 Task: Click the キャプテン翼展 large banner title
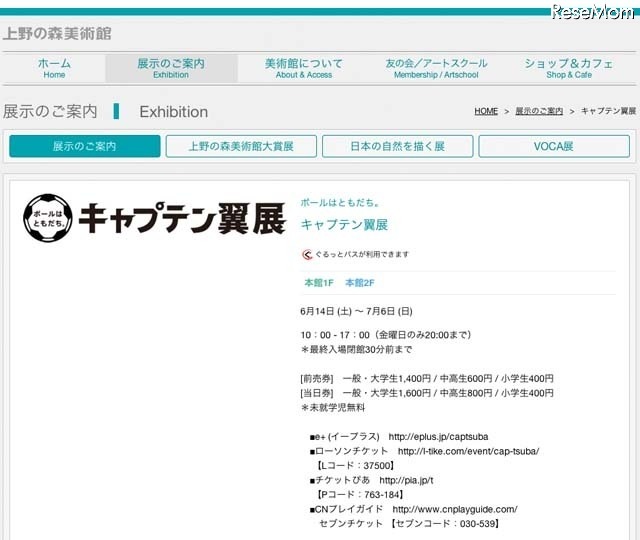pos(182,219)
